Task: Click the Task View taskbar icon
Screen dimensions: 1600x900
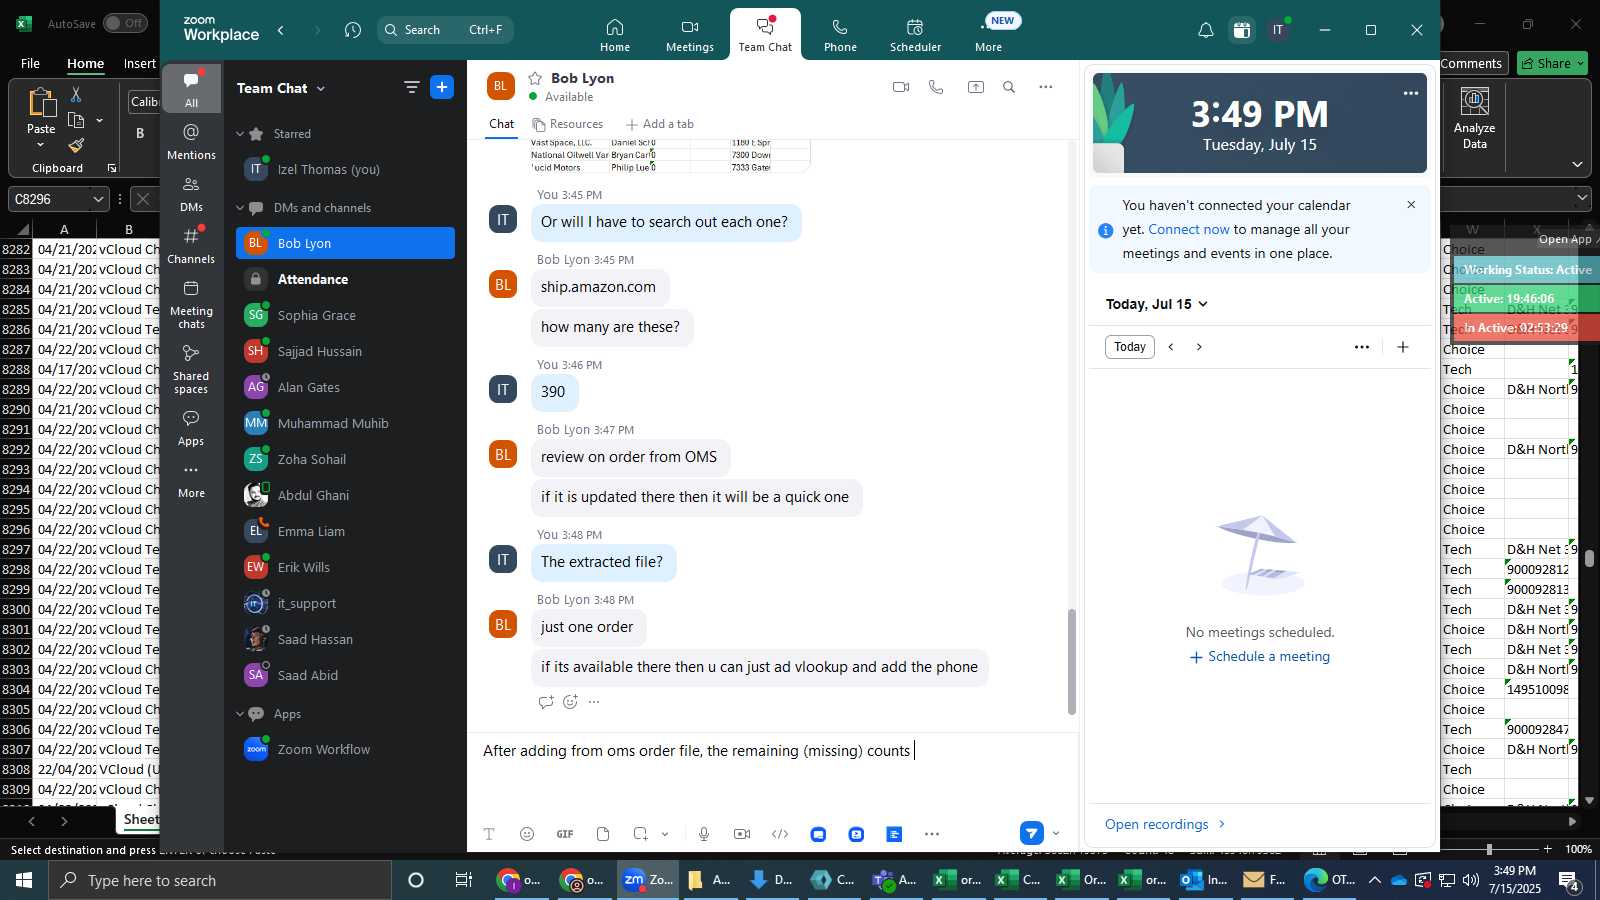Action: (463, 880)
